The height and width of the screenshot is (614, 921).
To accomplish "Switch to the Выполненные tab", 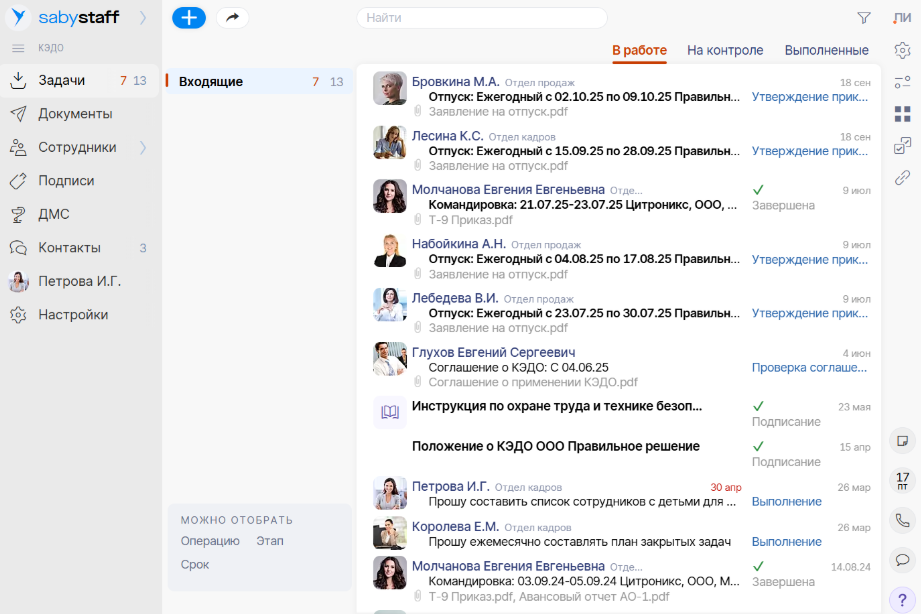I will [x=826, y=50].
